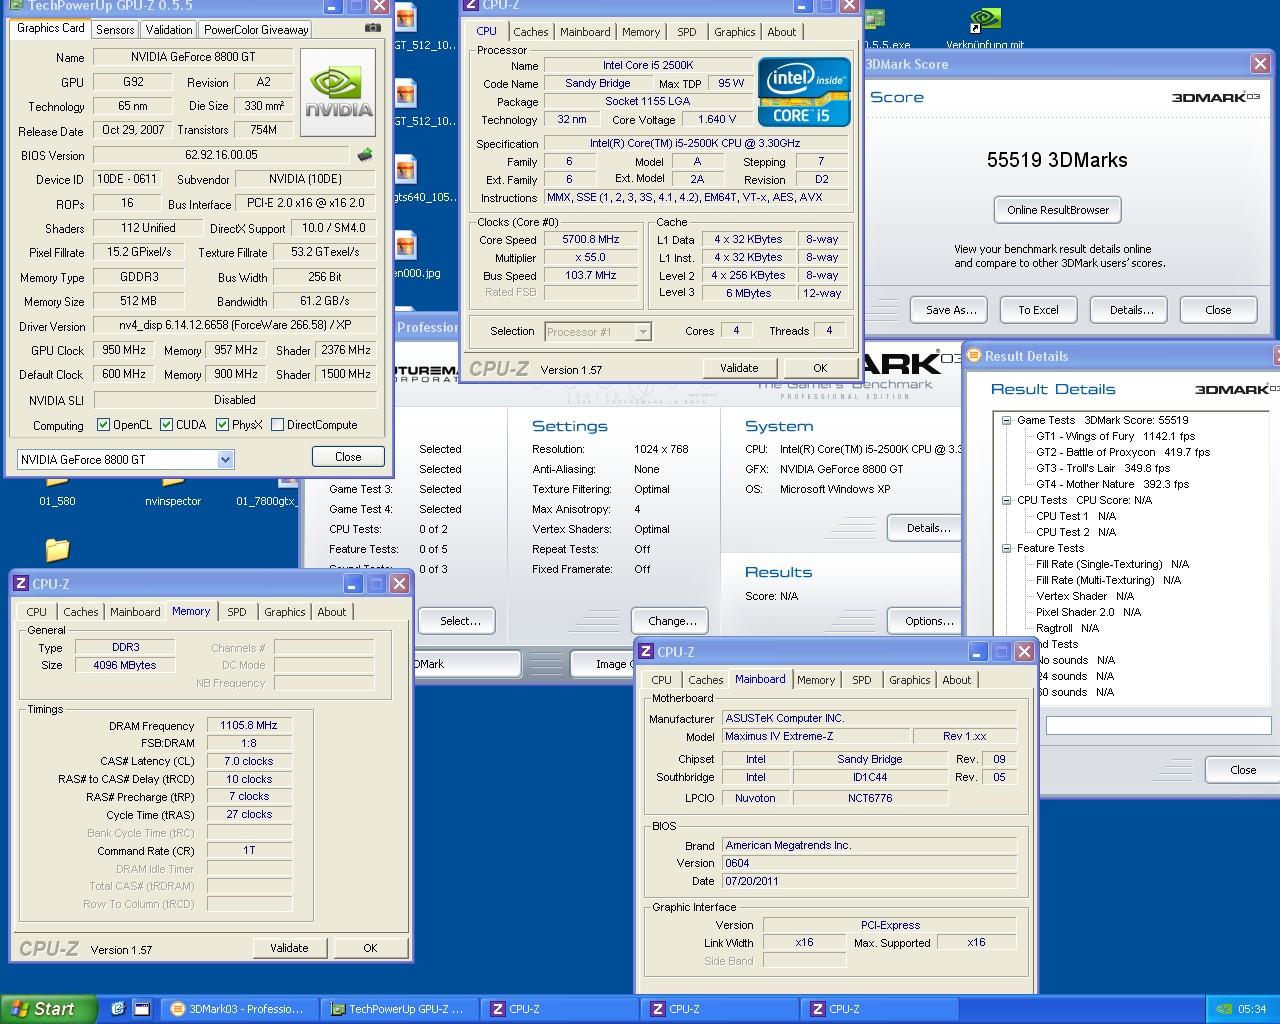Click Save As in 3DMark Score window
This screenshot has height=1024, width=1280.
tap(950, 310)
